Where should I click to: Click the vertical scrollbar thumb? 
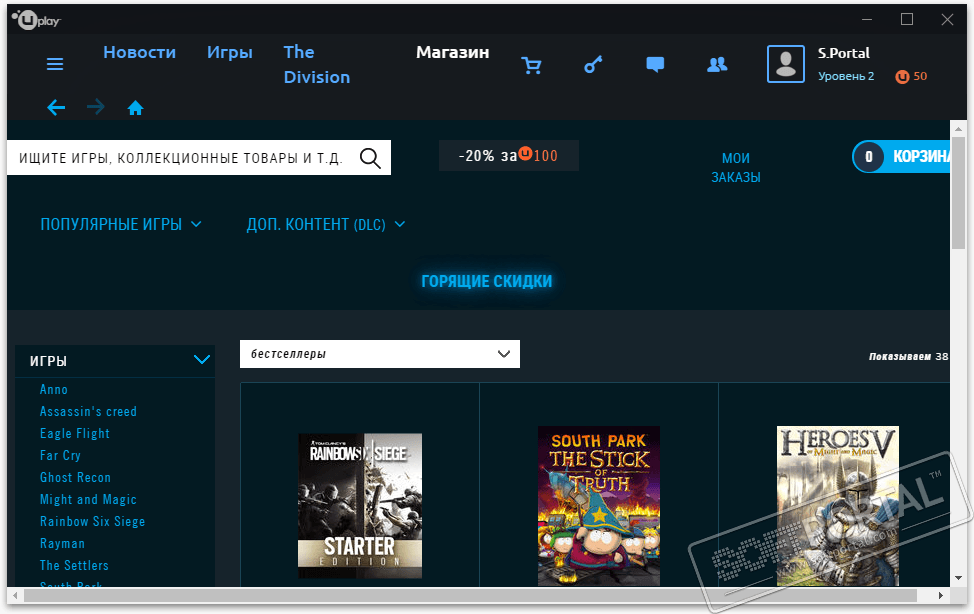tap(958, 193)
